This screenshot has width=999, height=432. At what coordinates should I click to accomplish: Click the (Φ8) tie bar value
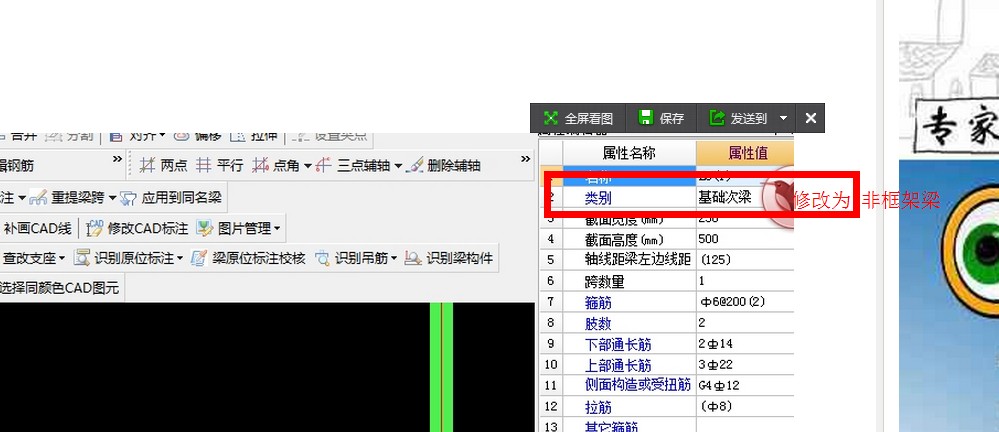[x=716, y=406]
